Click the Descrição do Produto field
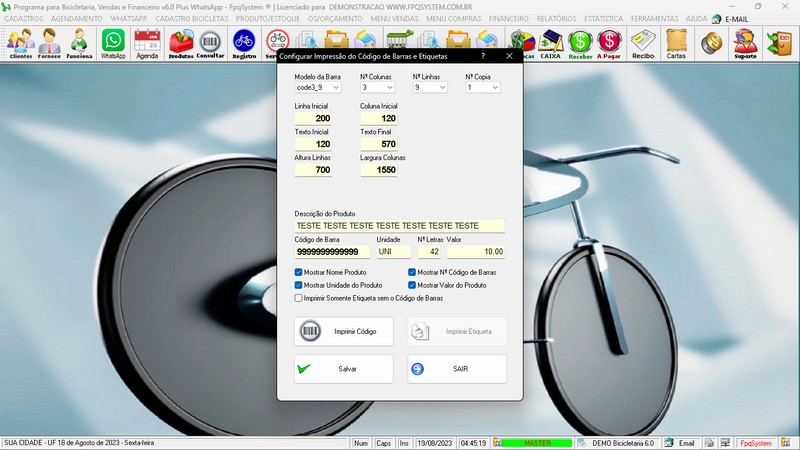Screen dimensions: 800x450 (x=400, y=226)
